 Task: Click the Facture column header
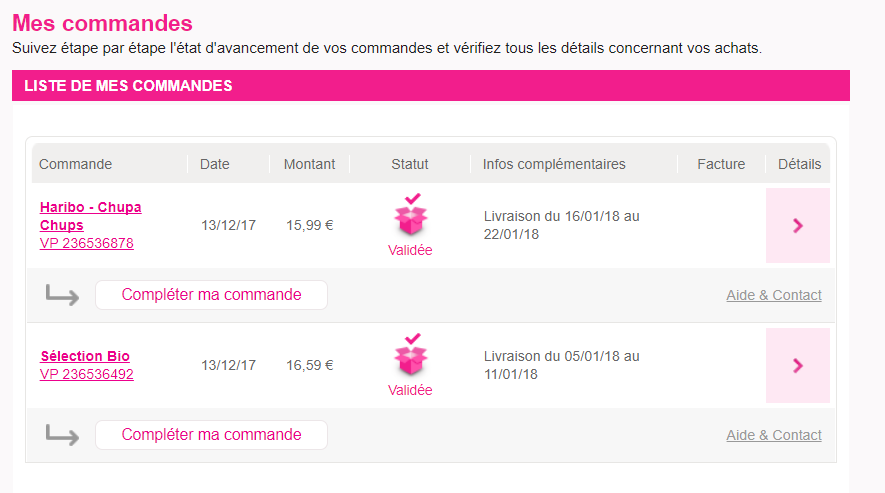[x=721, y=164]
